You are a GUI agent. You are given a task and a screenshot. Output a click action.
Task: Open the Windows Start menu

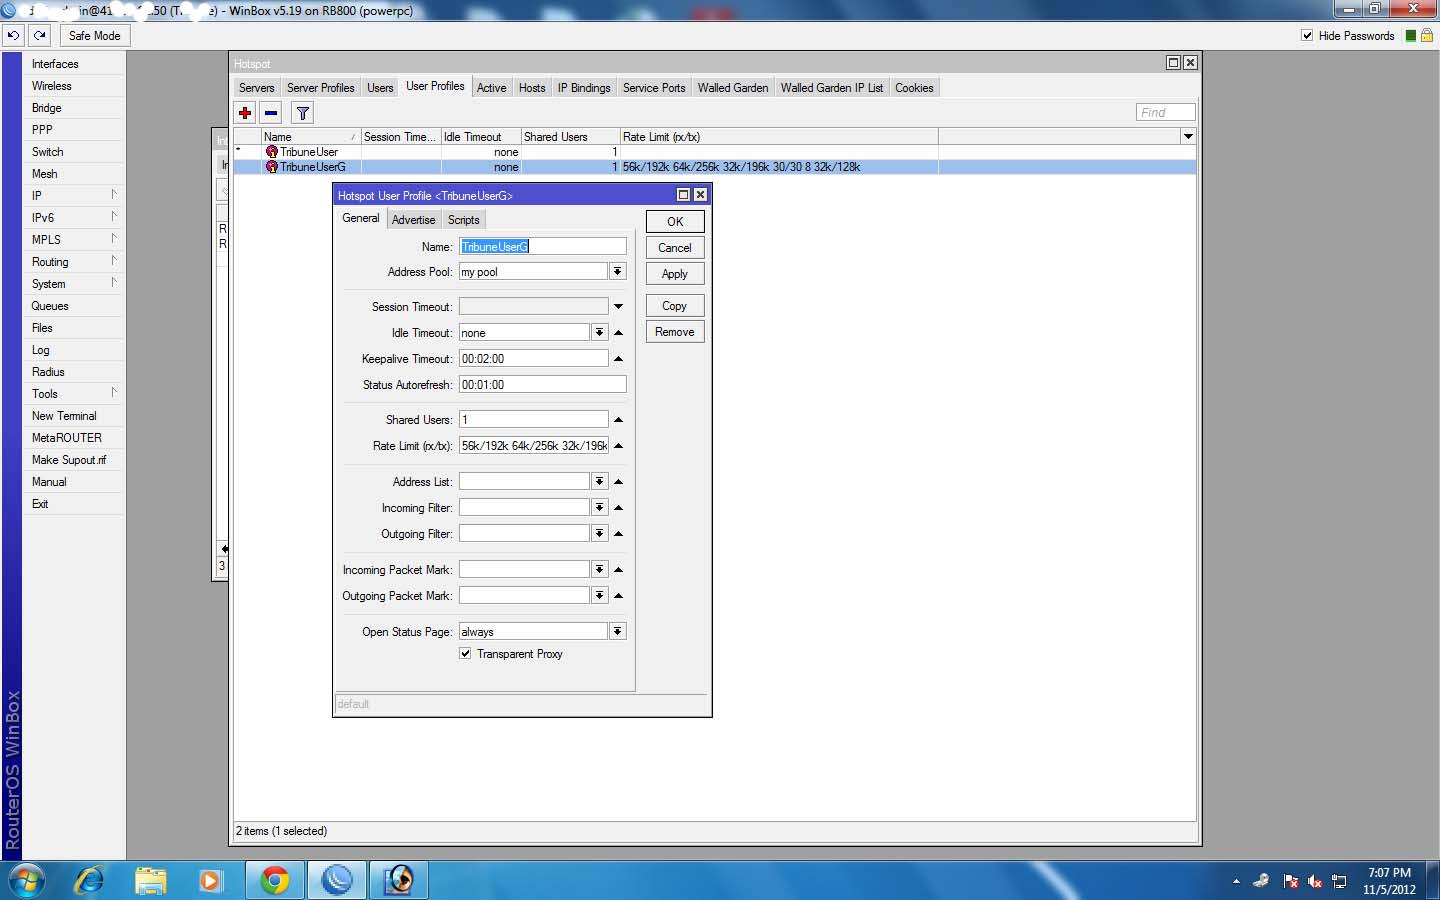pos(27,880)
